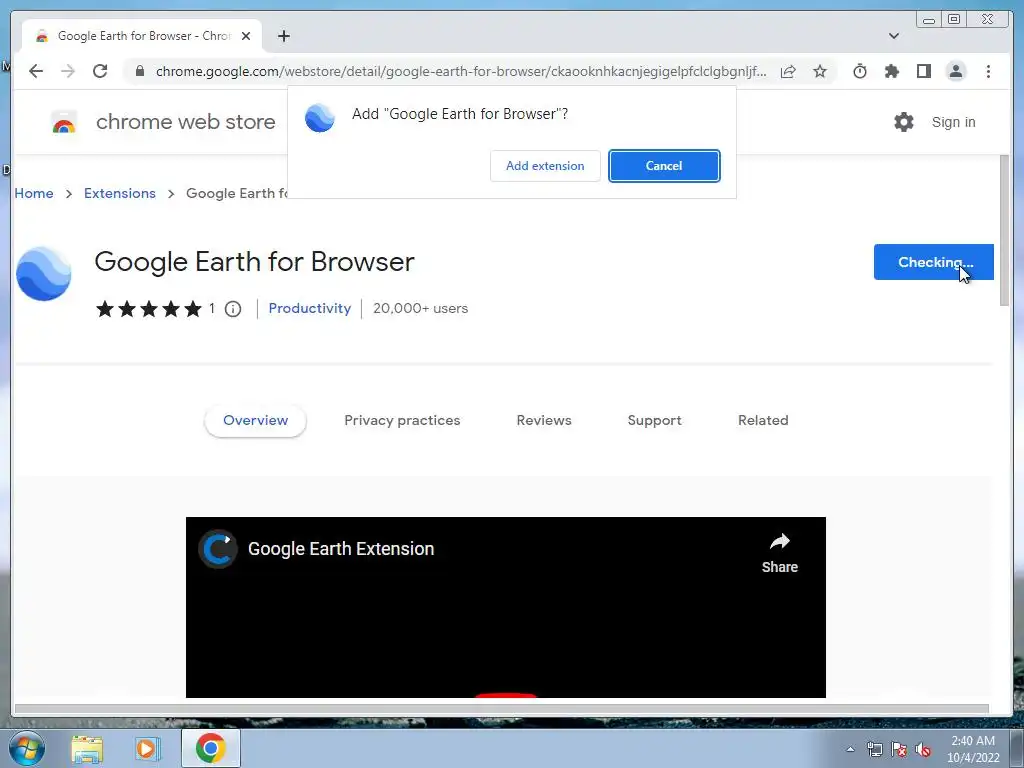Open the stopwatch extension icon
Screen dimensions: 1024x768
tap(860, 71)
